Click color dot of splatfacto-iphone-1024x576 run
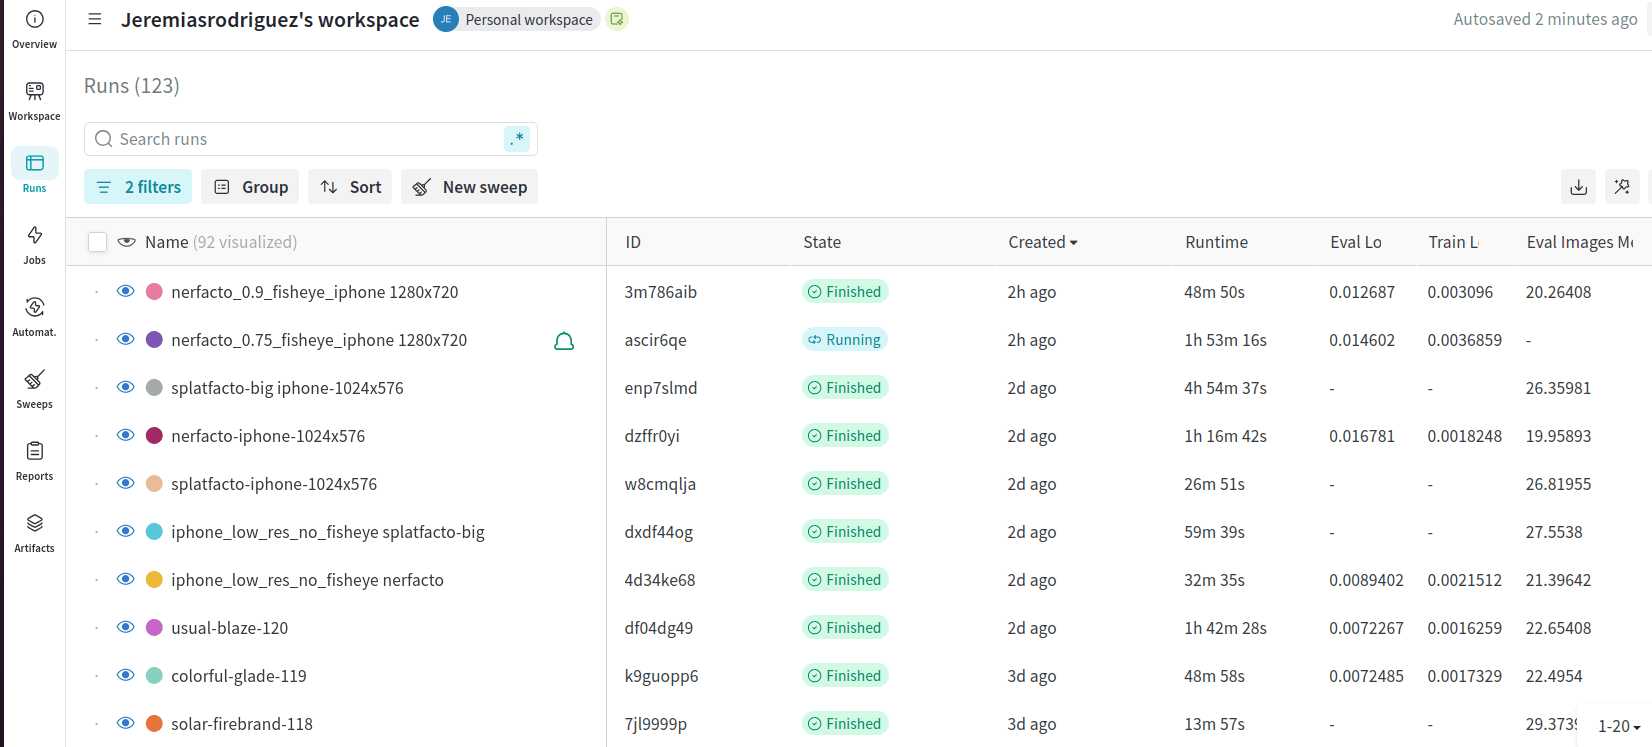Viewport: 1652px width, 747px height. [x=154, y=484]
